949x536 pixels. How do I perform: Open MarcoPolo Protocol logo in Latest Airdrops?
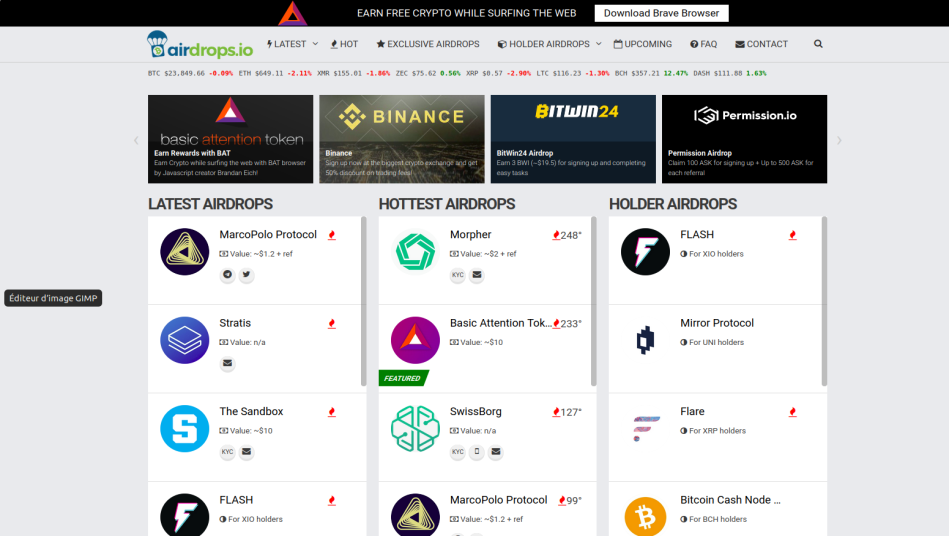pyautogui.click(x=185, y=252)
